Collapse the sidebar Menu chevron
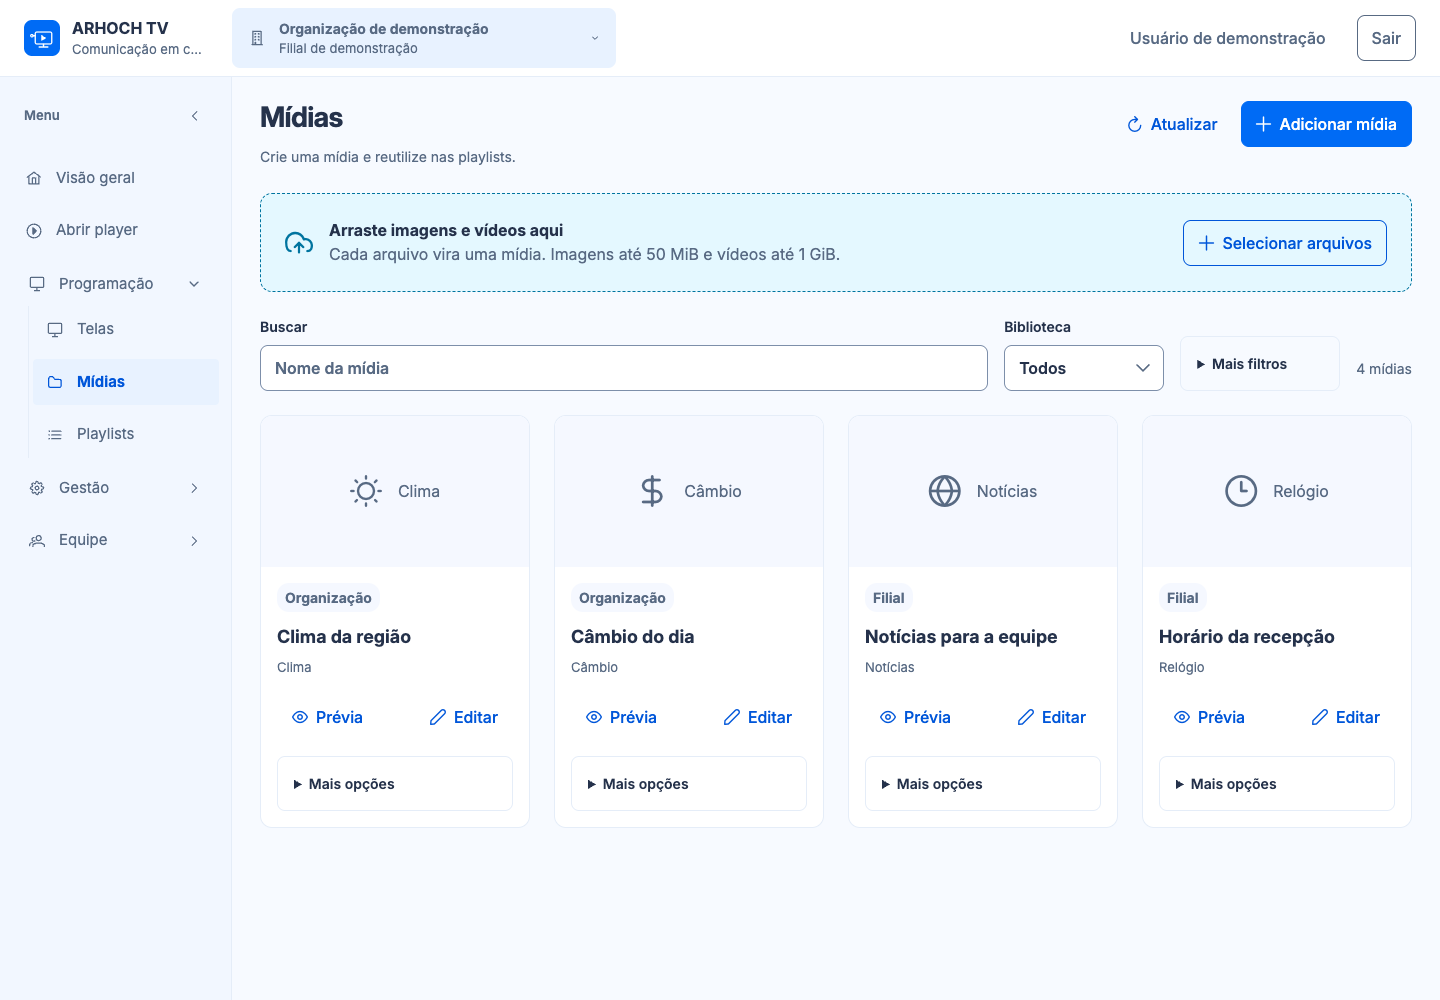 [195, 116]
